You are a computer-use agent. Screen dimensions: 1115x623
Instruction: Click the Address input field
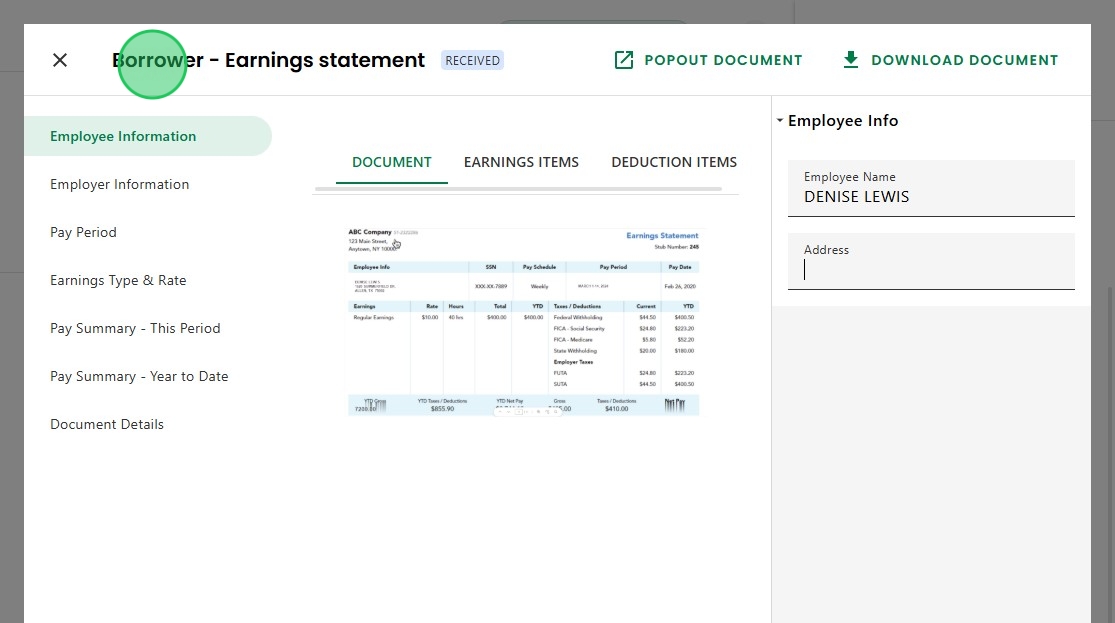(931, 262)
